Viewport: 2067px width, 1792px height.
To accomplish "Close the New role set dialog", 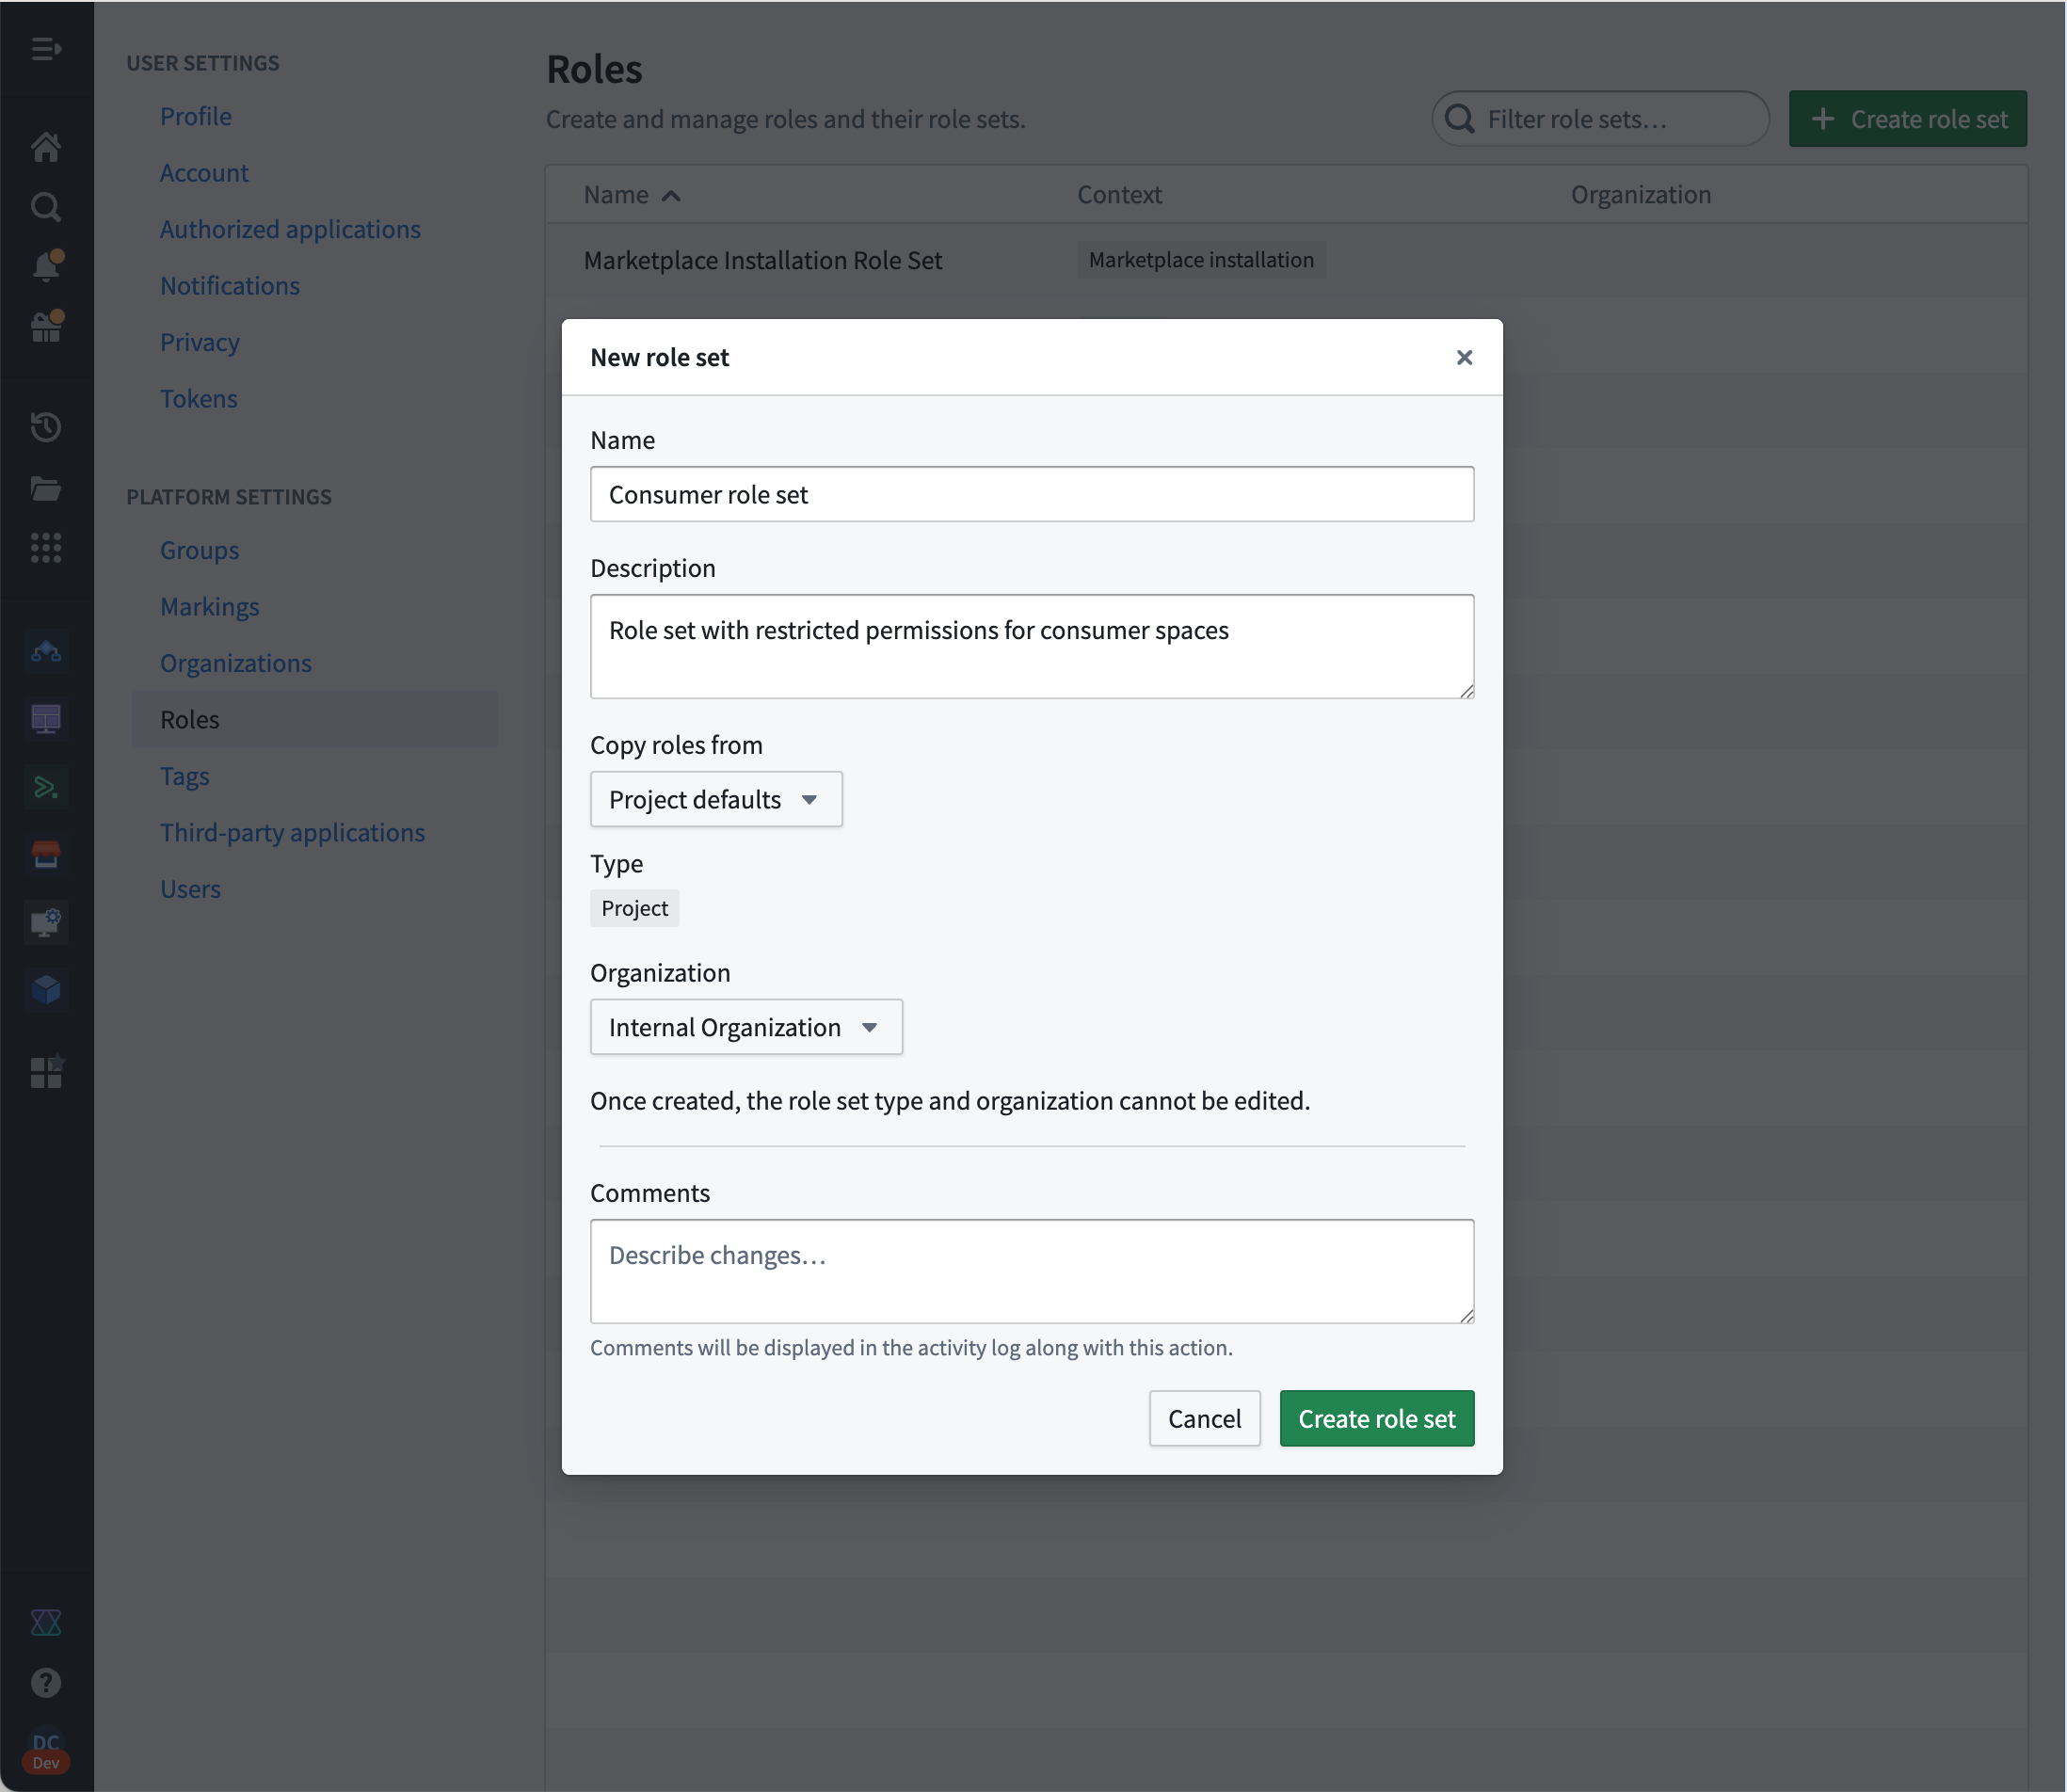I will 1464,357.
